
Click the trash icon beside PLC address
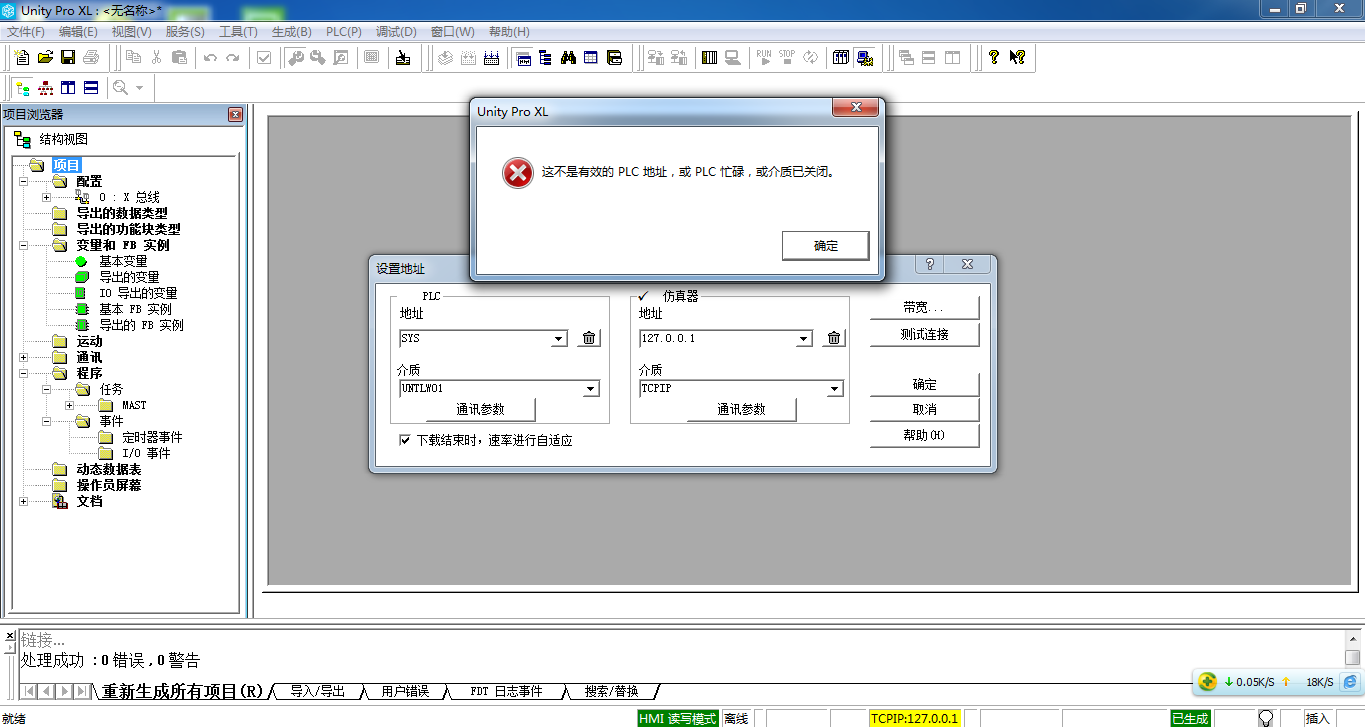point(589,338)
